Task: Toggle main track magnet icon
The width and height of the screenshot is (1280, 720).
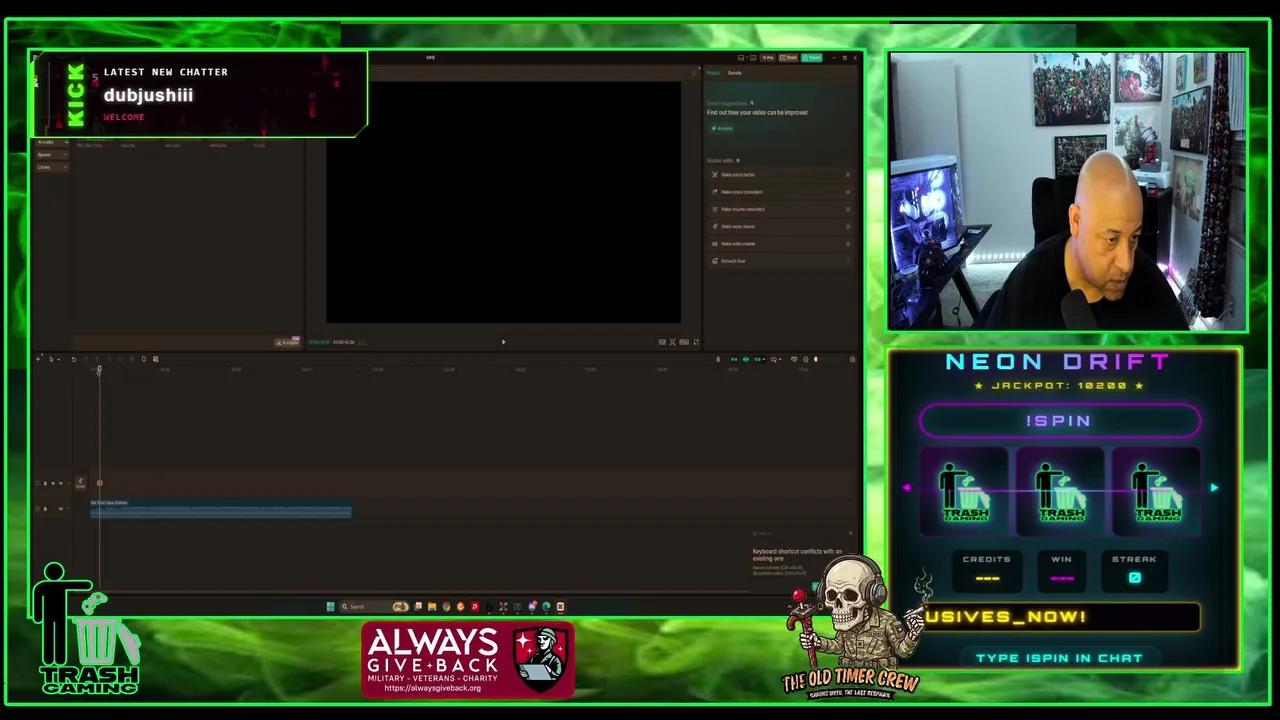Action: point(734,359)
